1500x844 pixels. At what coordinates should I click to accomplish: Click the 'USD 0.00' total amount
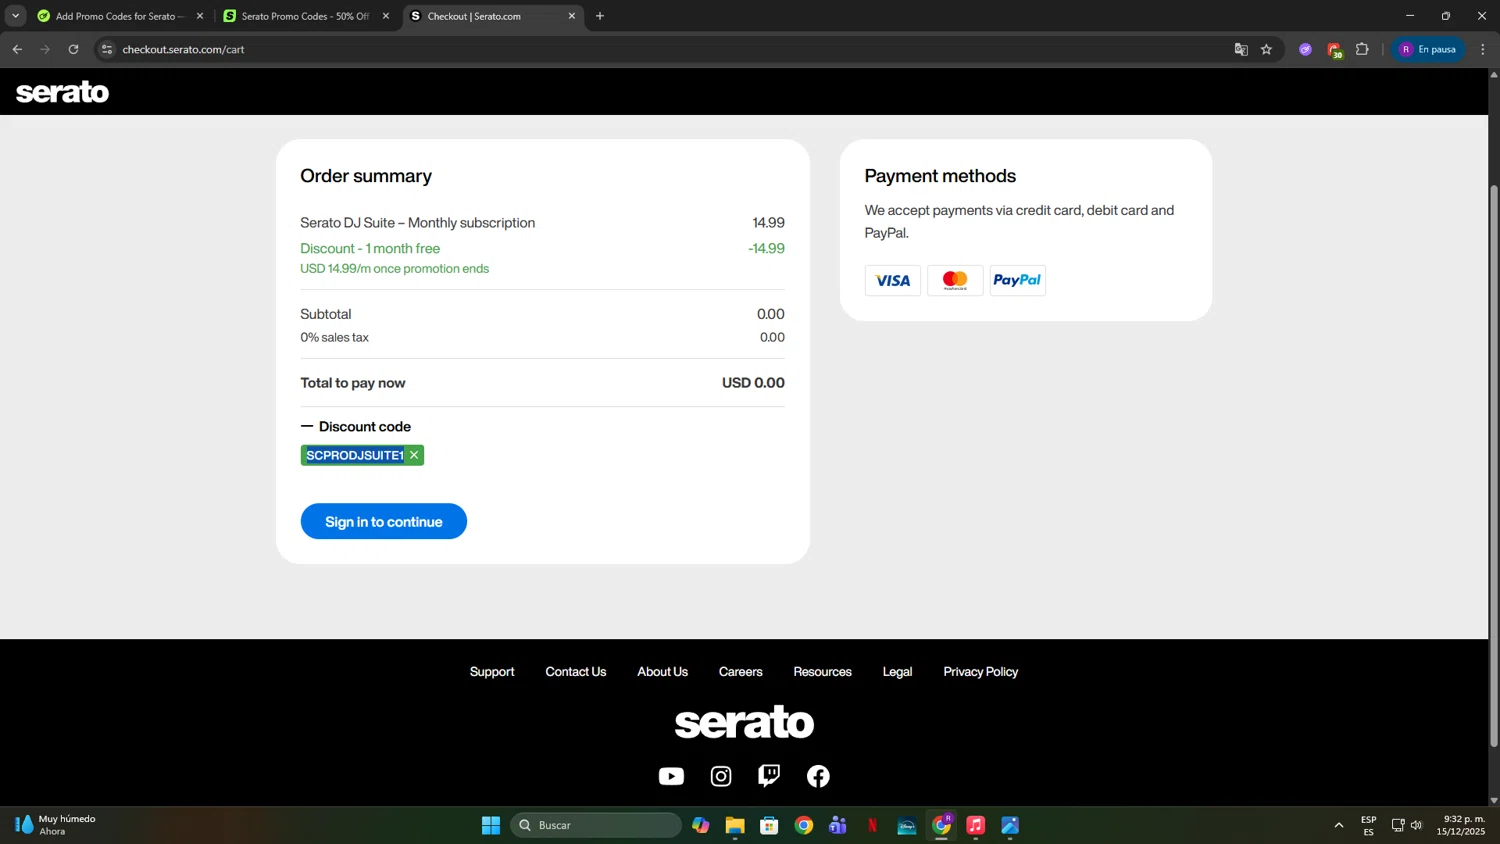[x=753, y=383]
